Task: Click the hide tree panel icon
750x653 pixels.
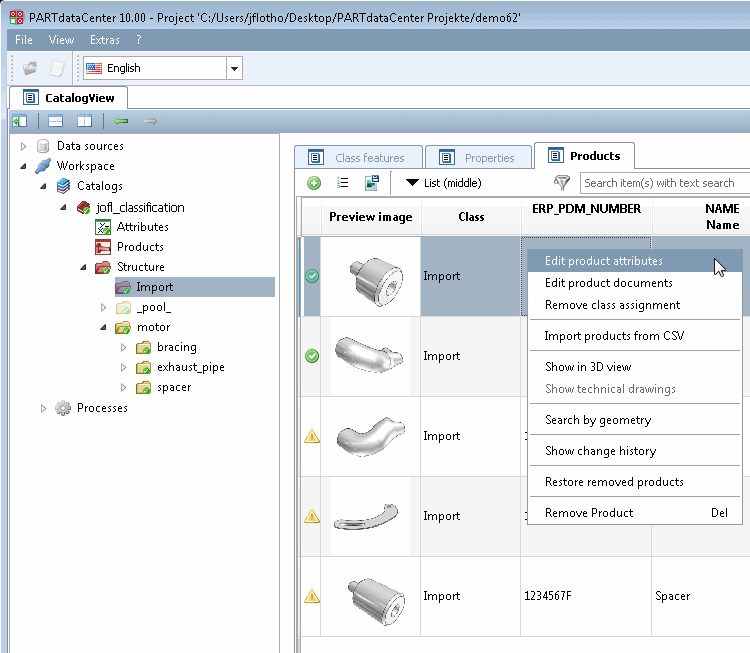Action: 20,121
